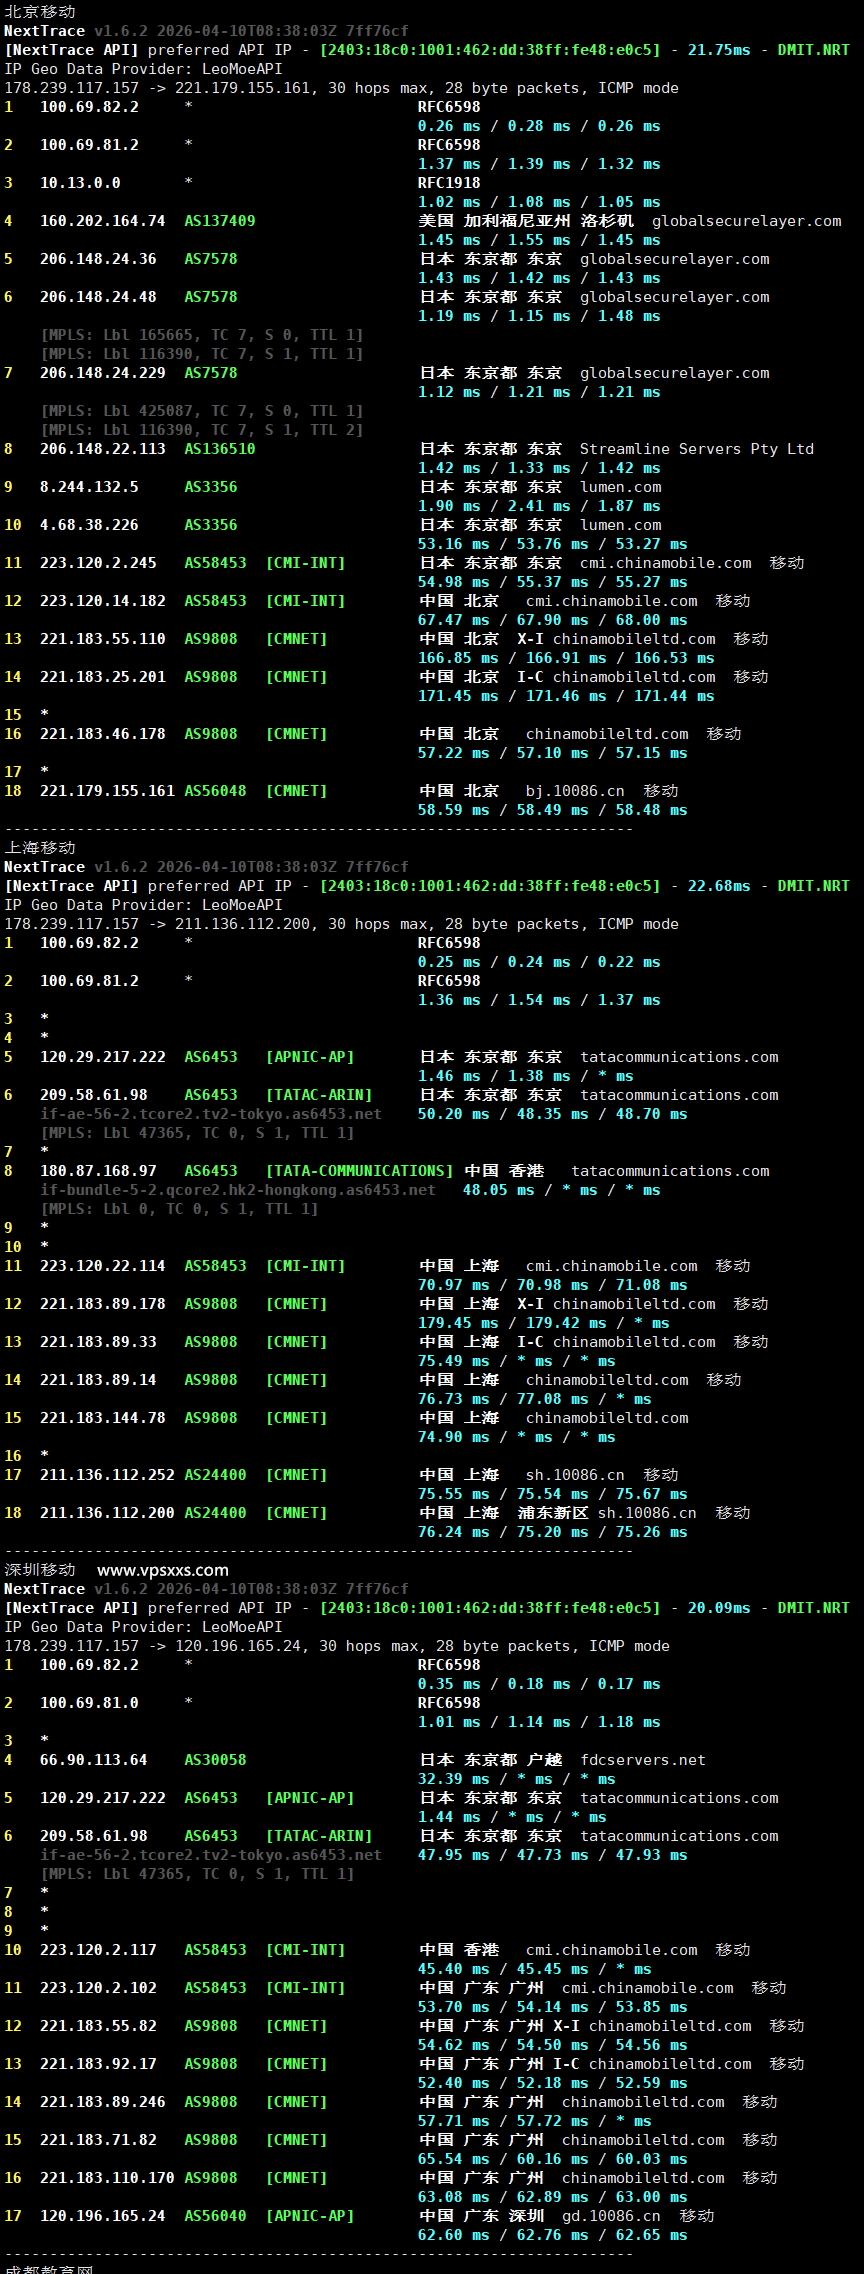
Task: Click hop IP 206.148.24.36
Action: click(x=98, y=259)
